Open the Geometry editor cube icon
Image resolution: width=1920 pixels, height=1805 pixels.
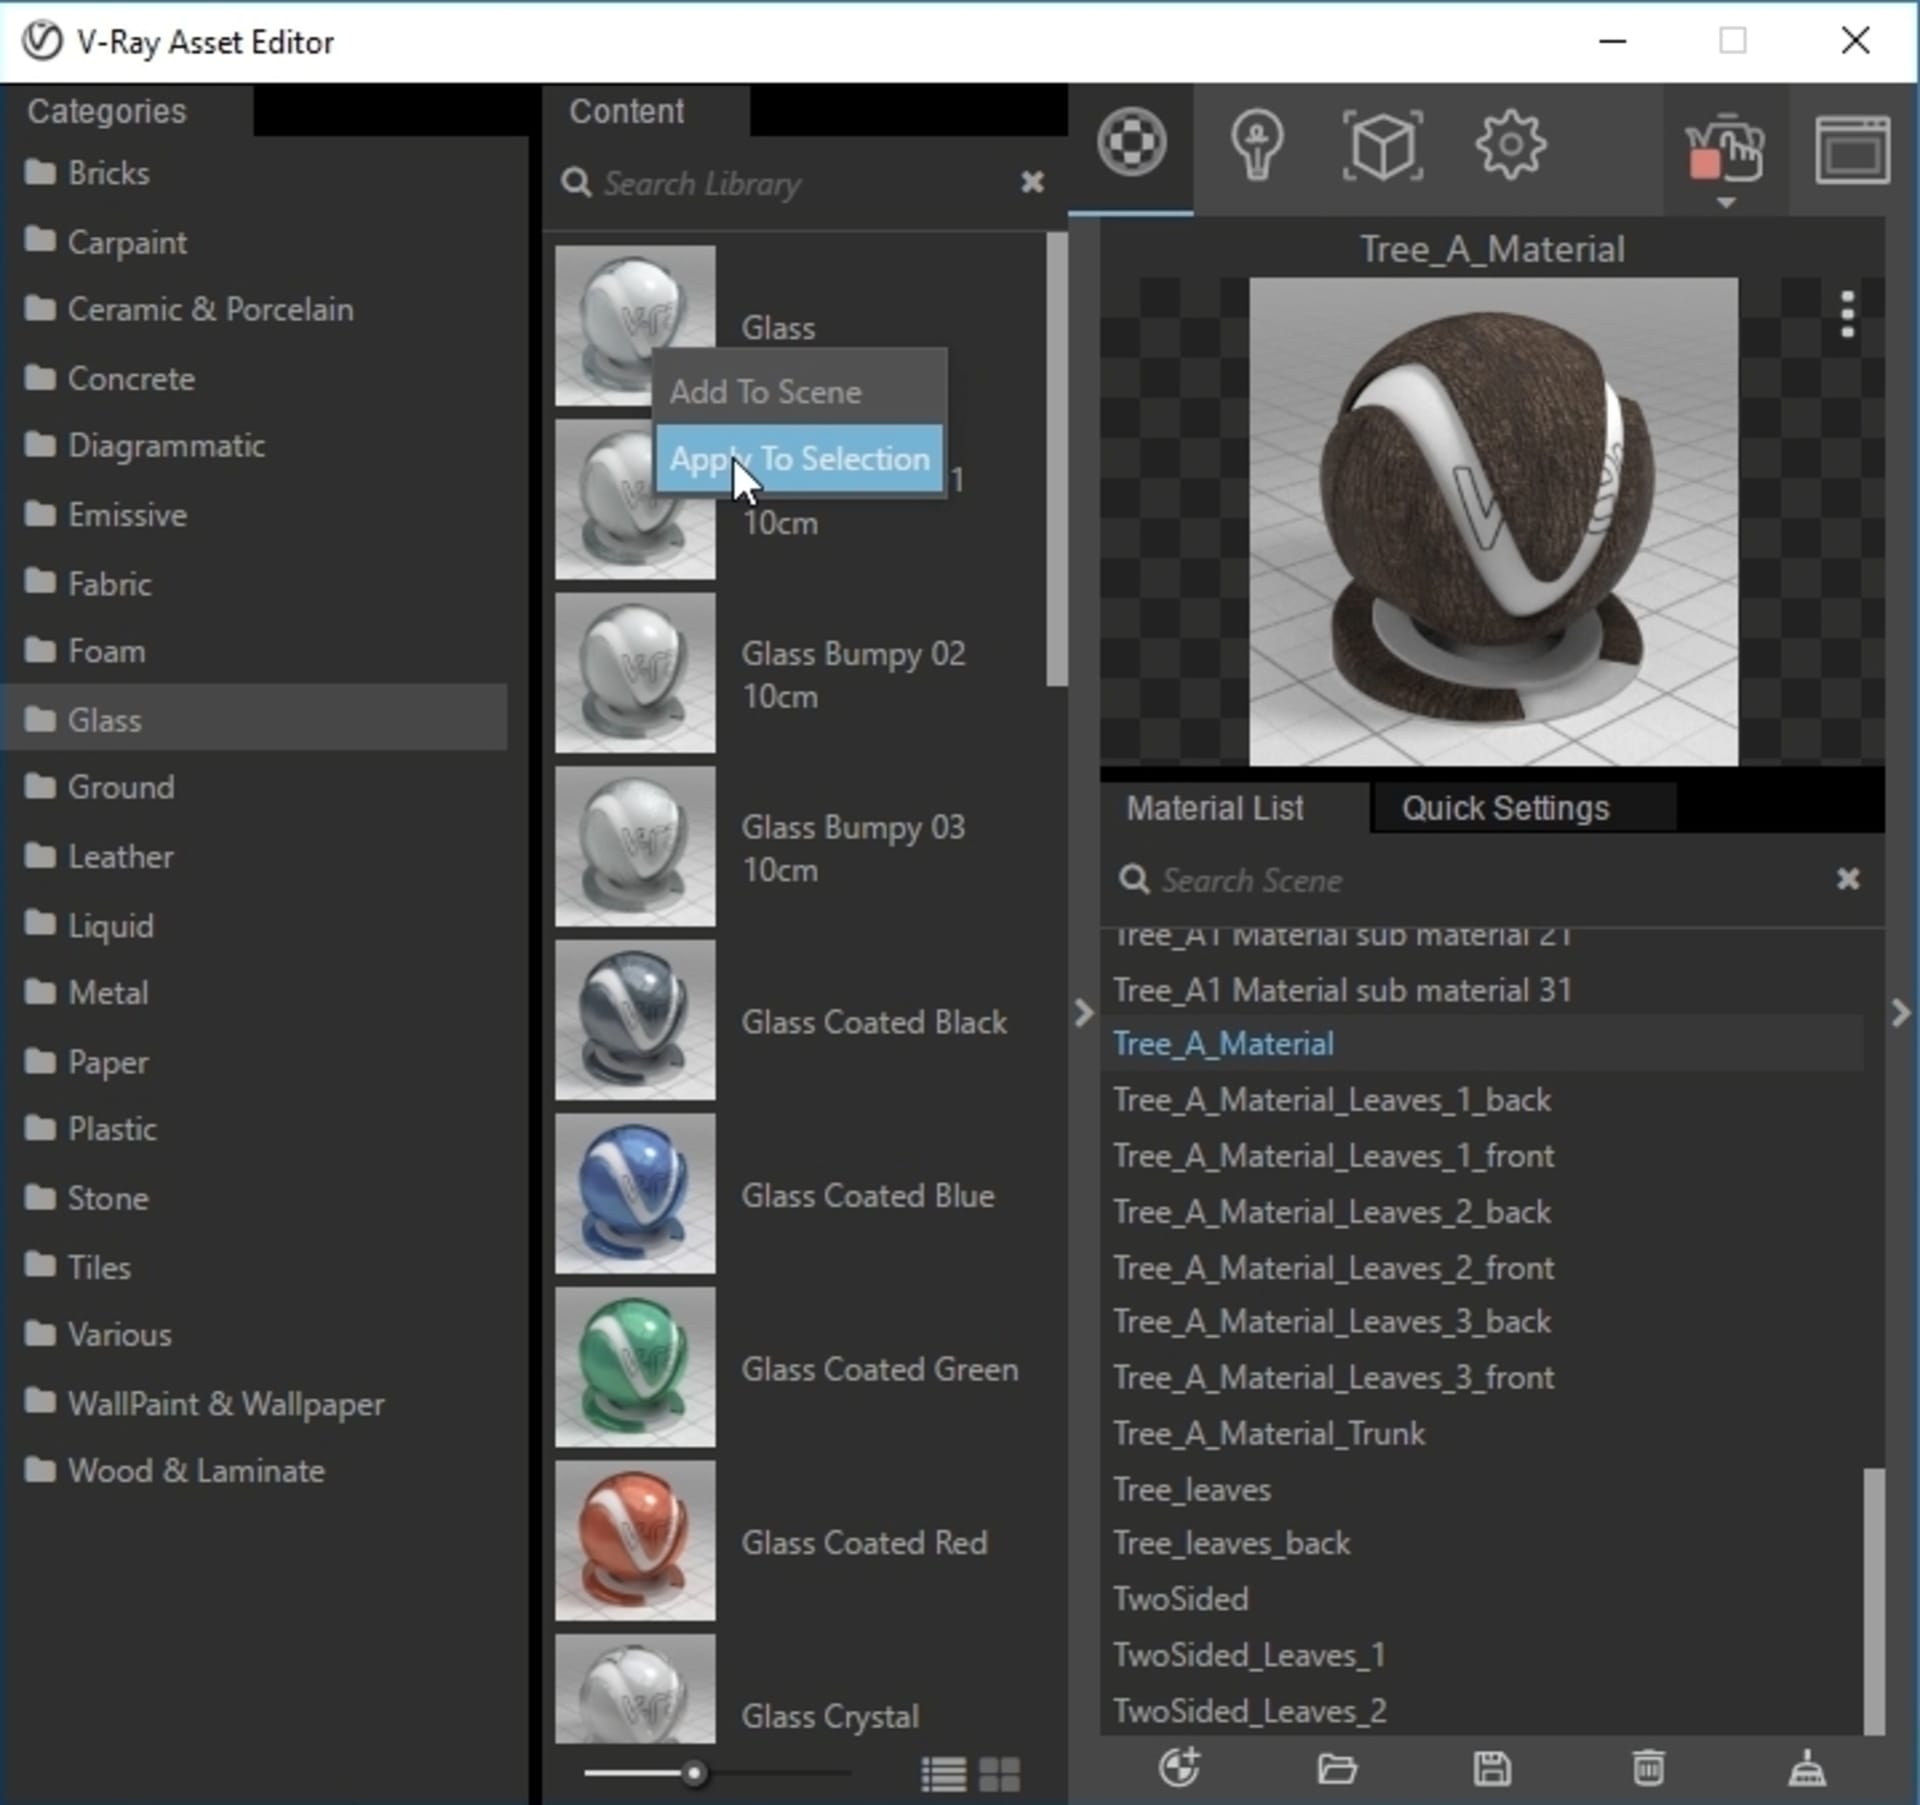pos(1382,146)
